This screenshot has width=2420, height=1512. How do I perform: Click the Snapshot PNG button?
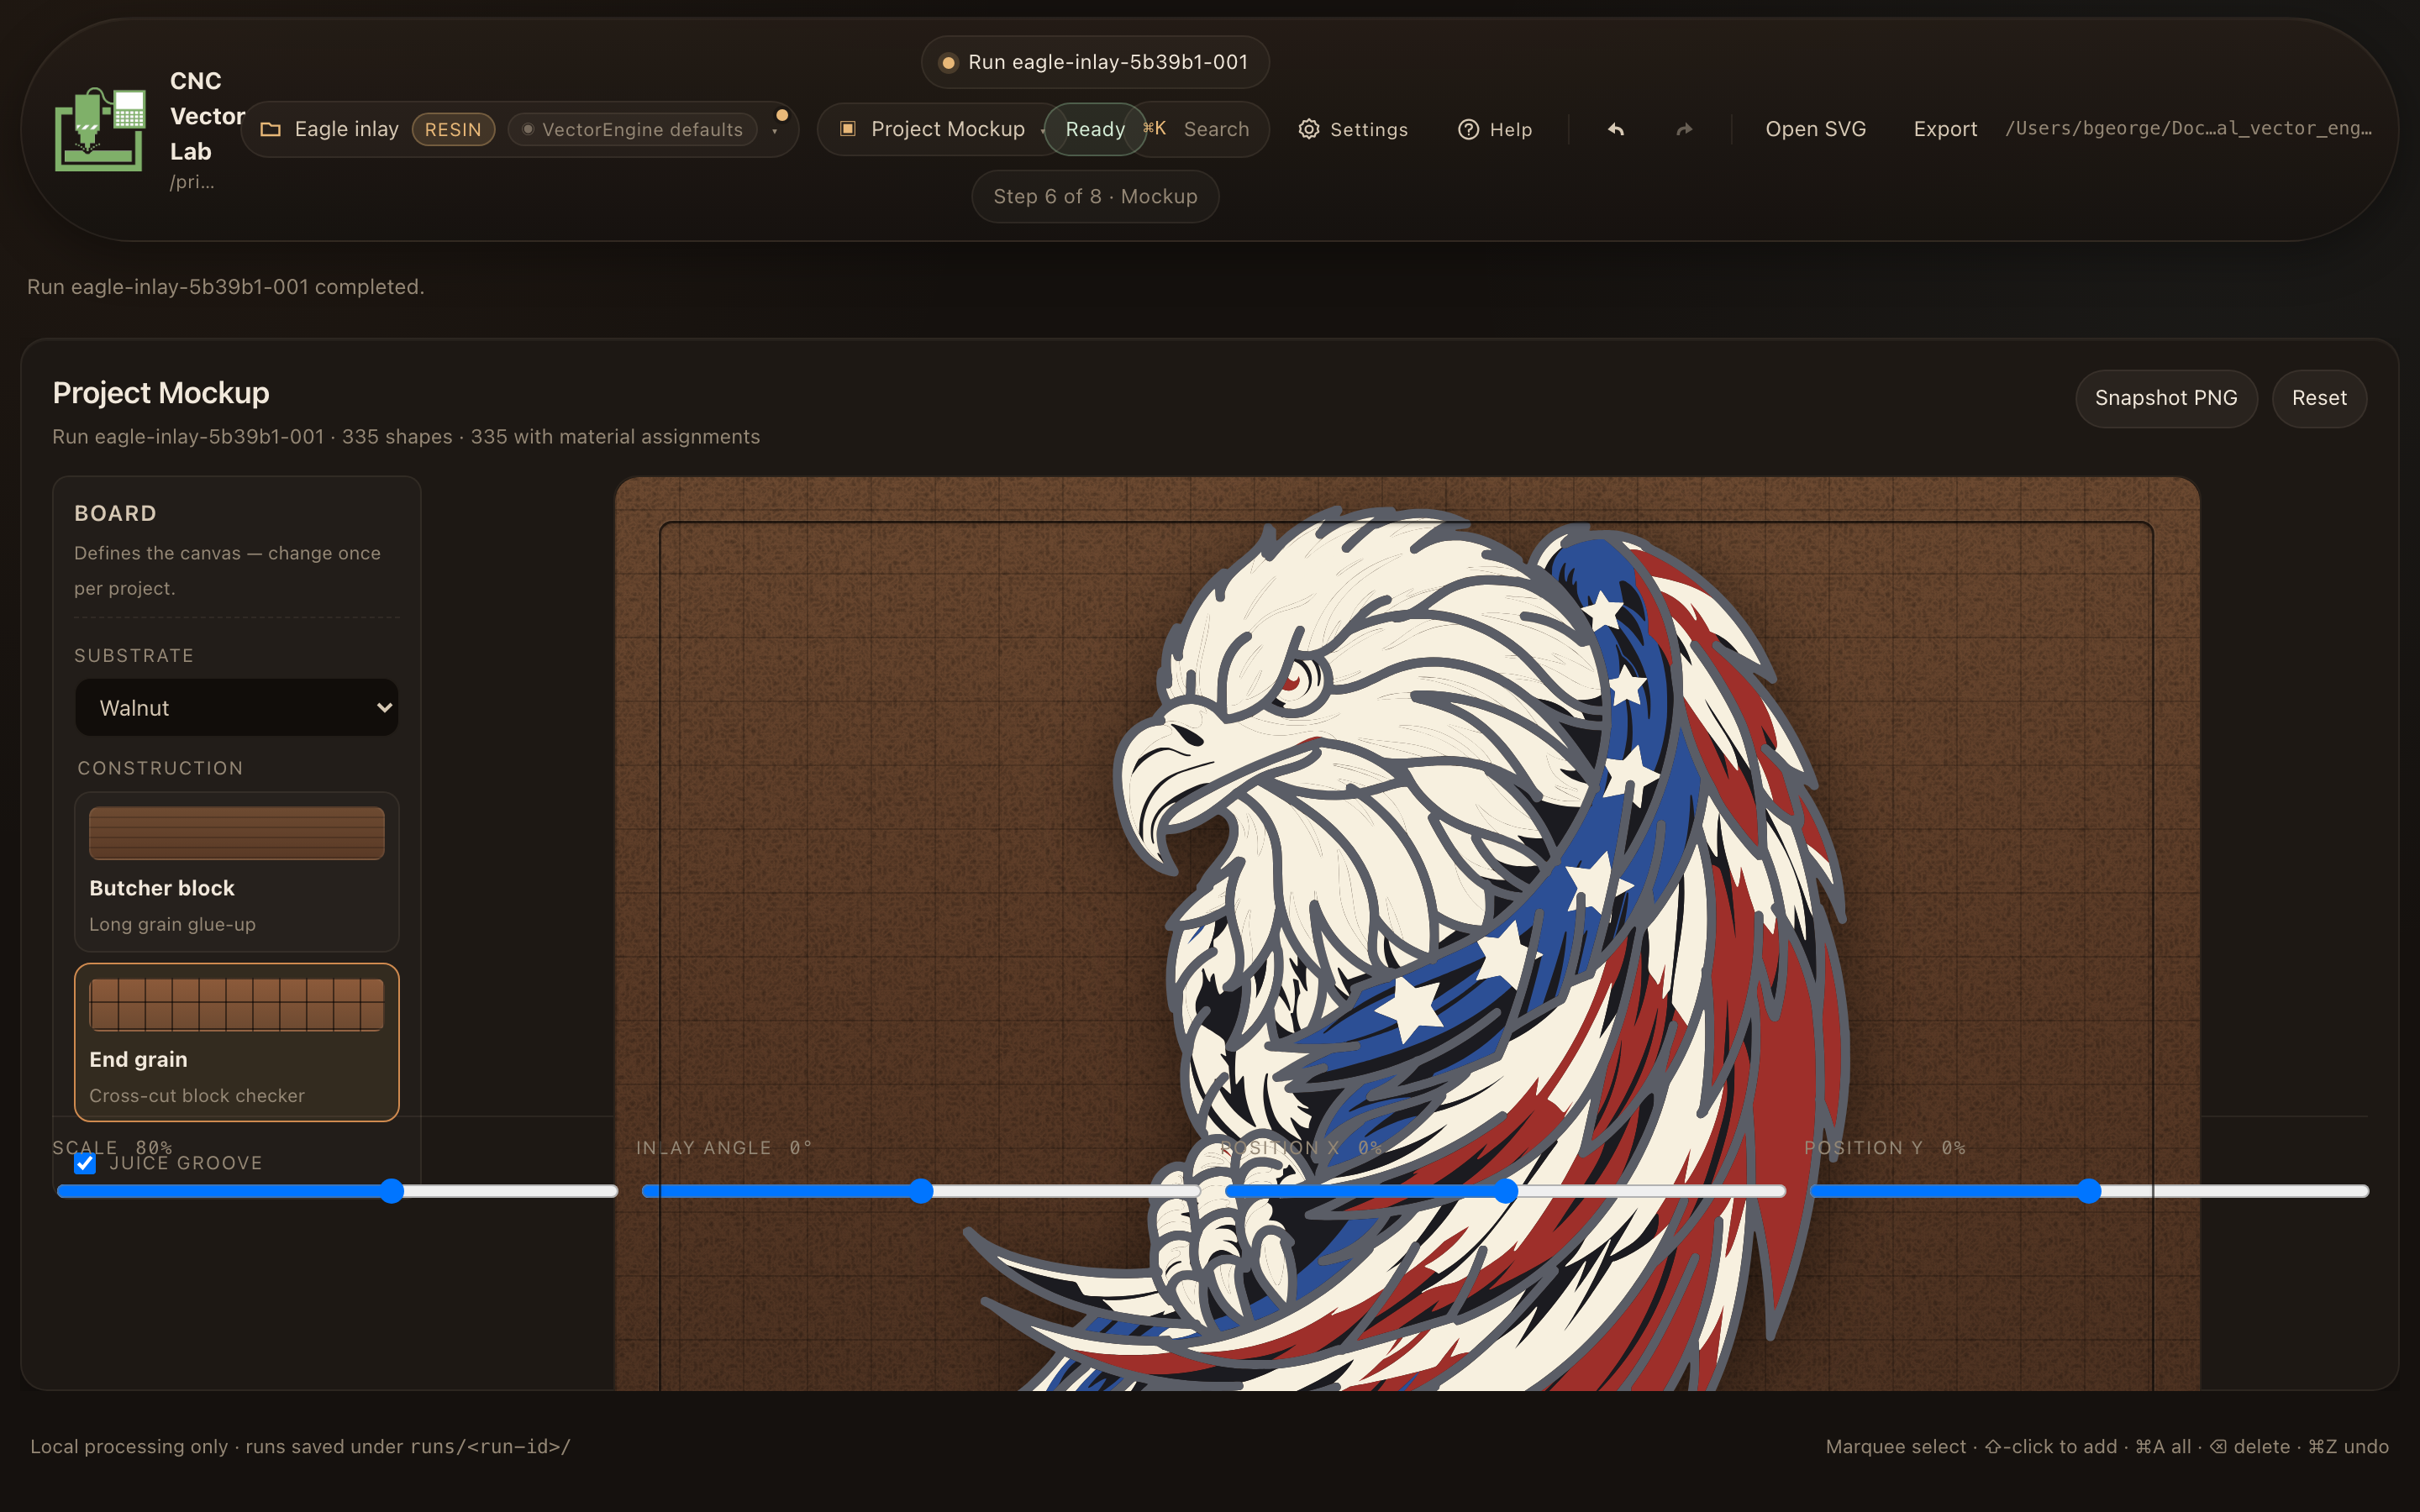(x=2166, y=398)
